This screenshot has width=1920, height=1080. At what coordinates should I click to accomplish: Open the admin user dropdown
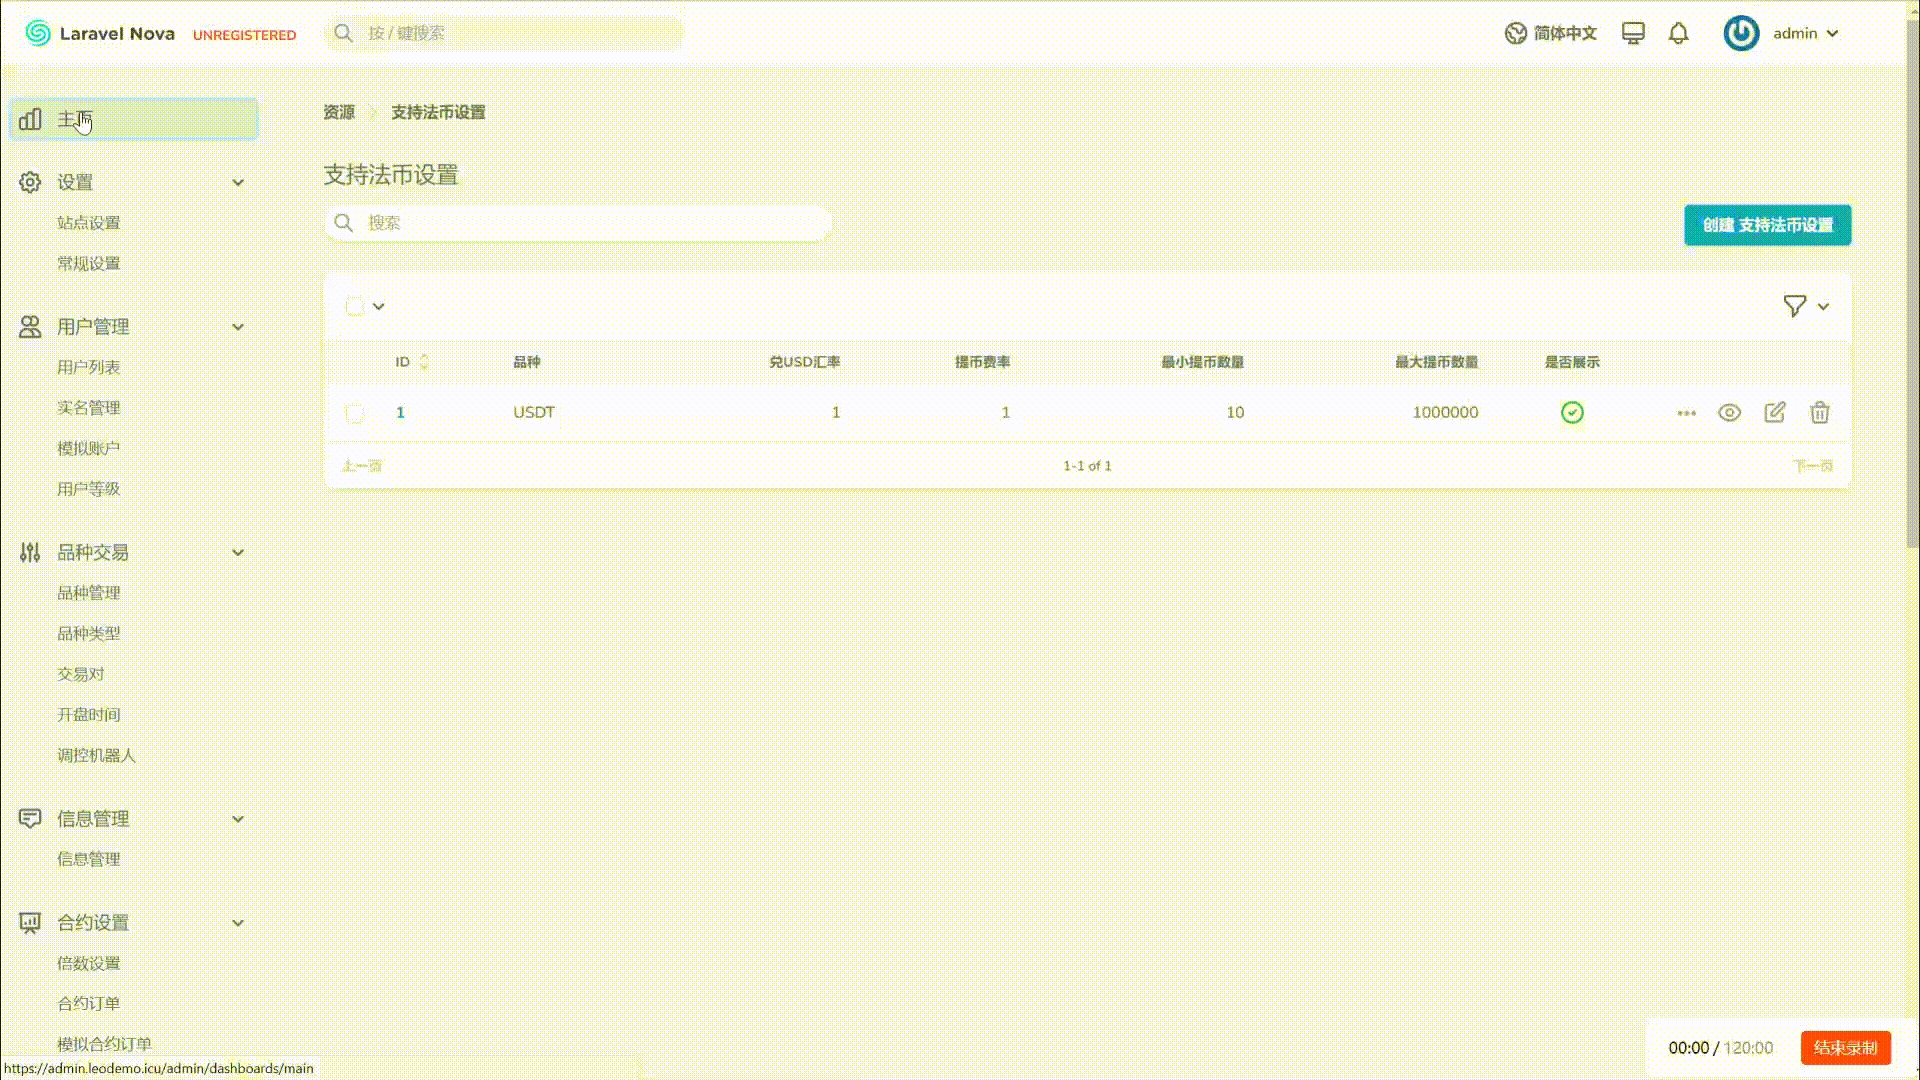point(1806,33)
